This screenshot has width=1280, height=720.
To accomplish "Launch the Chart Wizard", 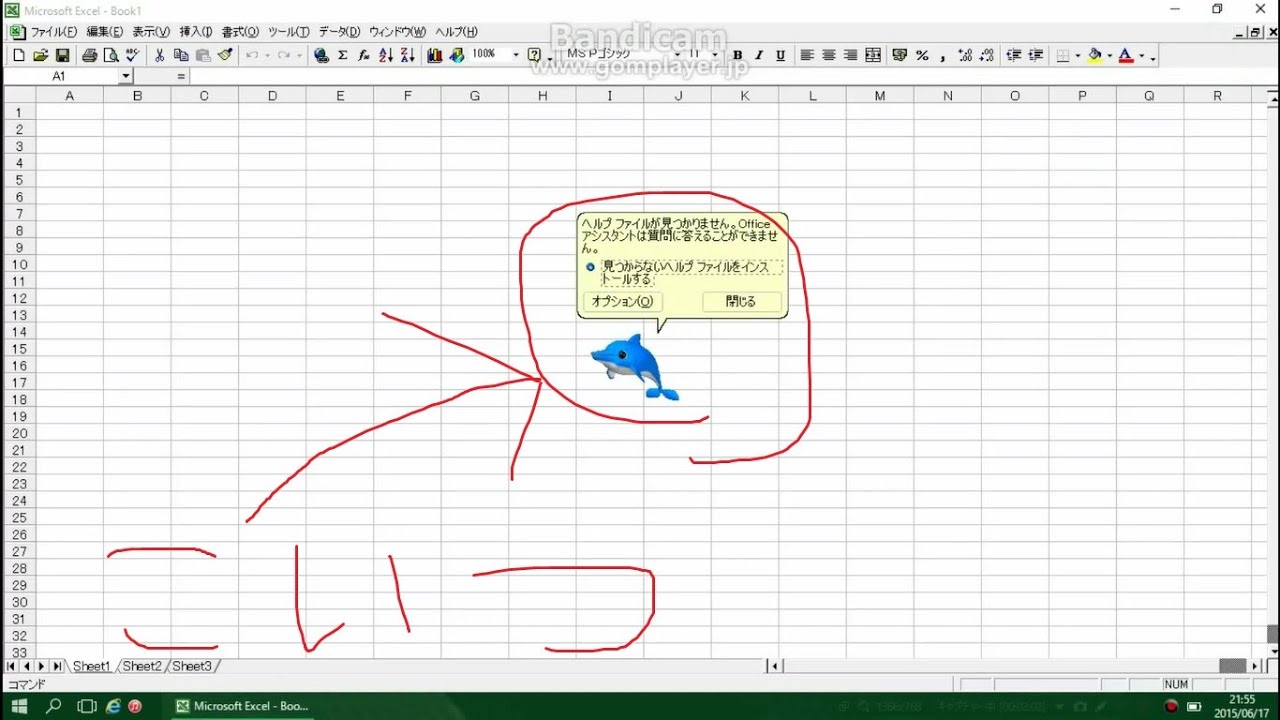I will pos(435,56).
